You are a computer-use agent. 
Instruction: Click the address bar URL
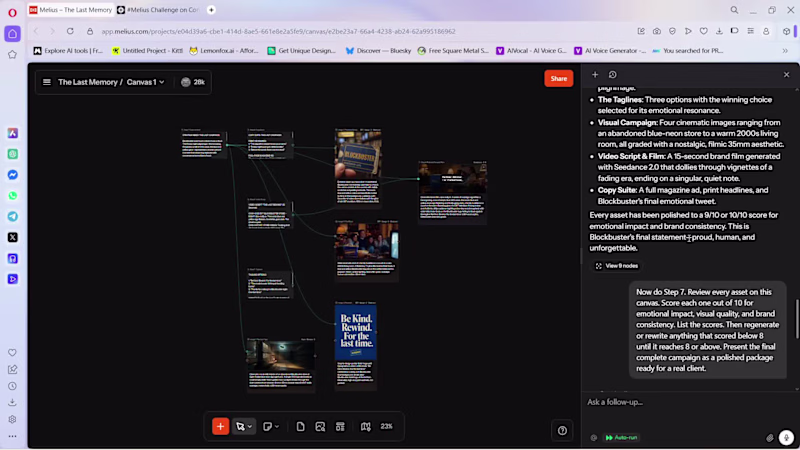pos(278,31)
